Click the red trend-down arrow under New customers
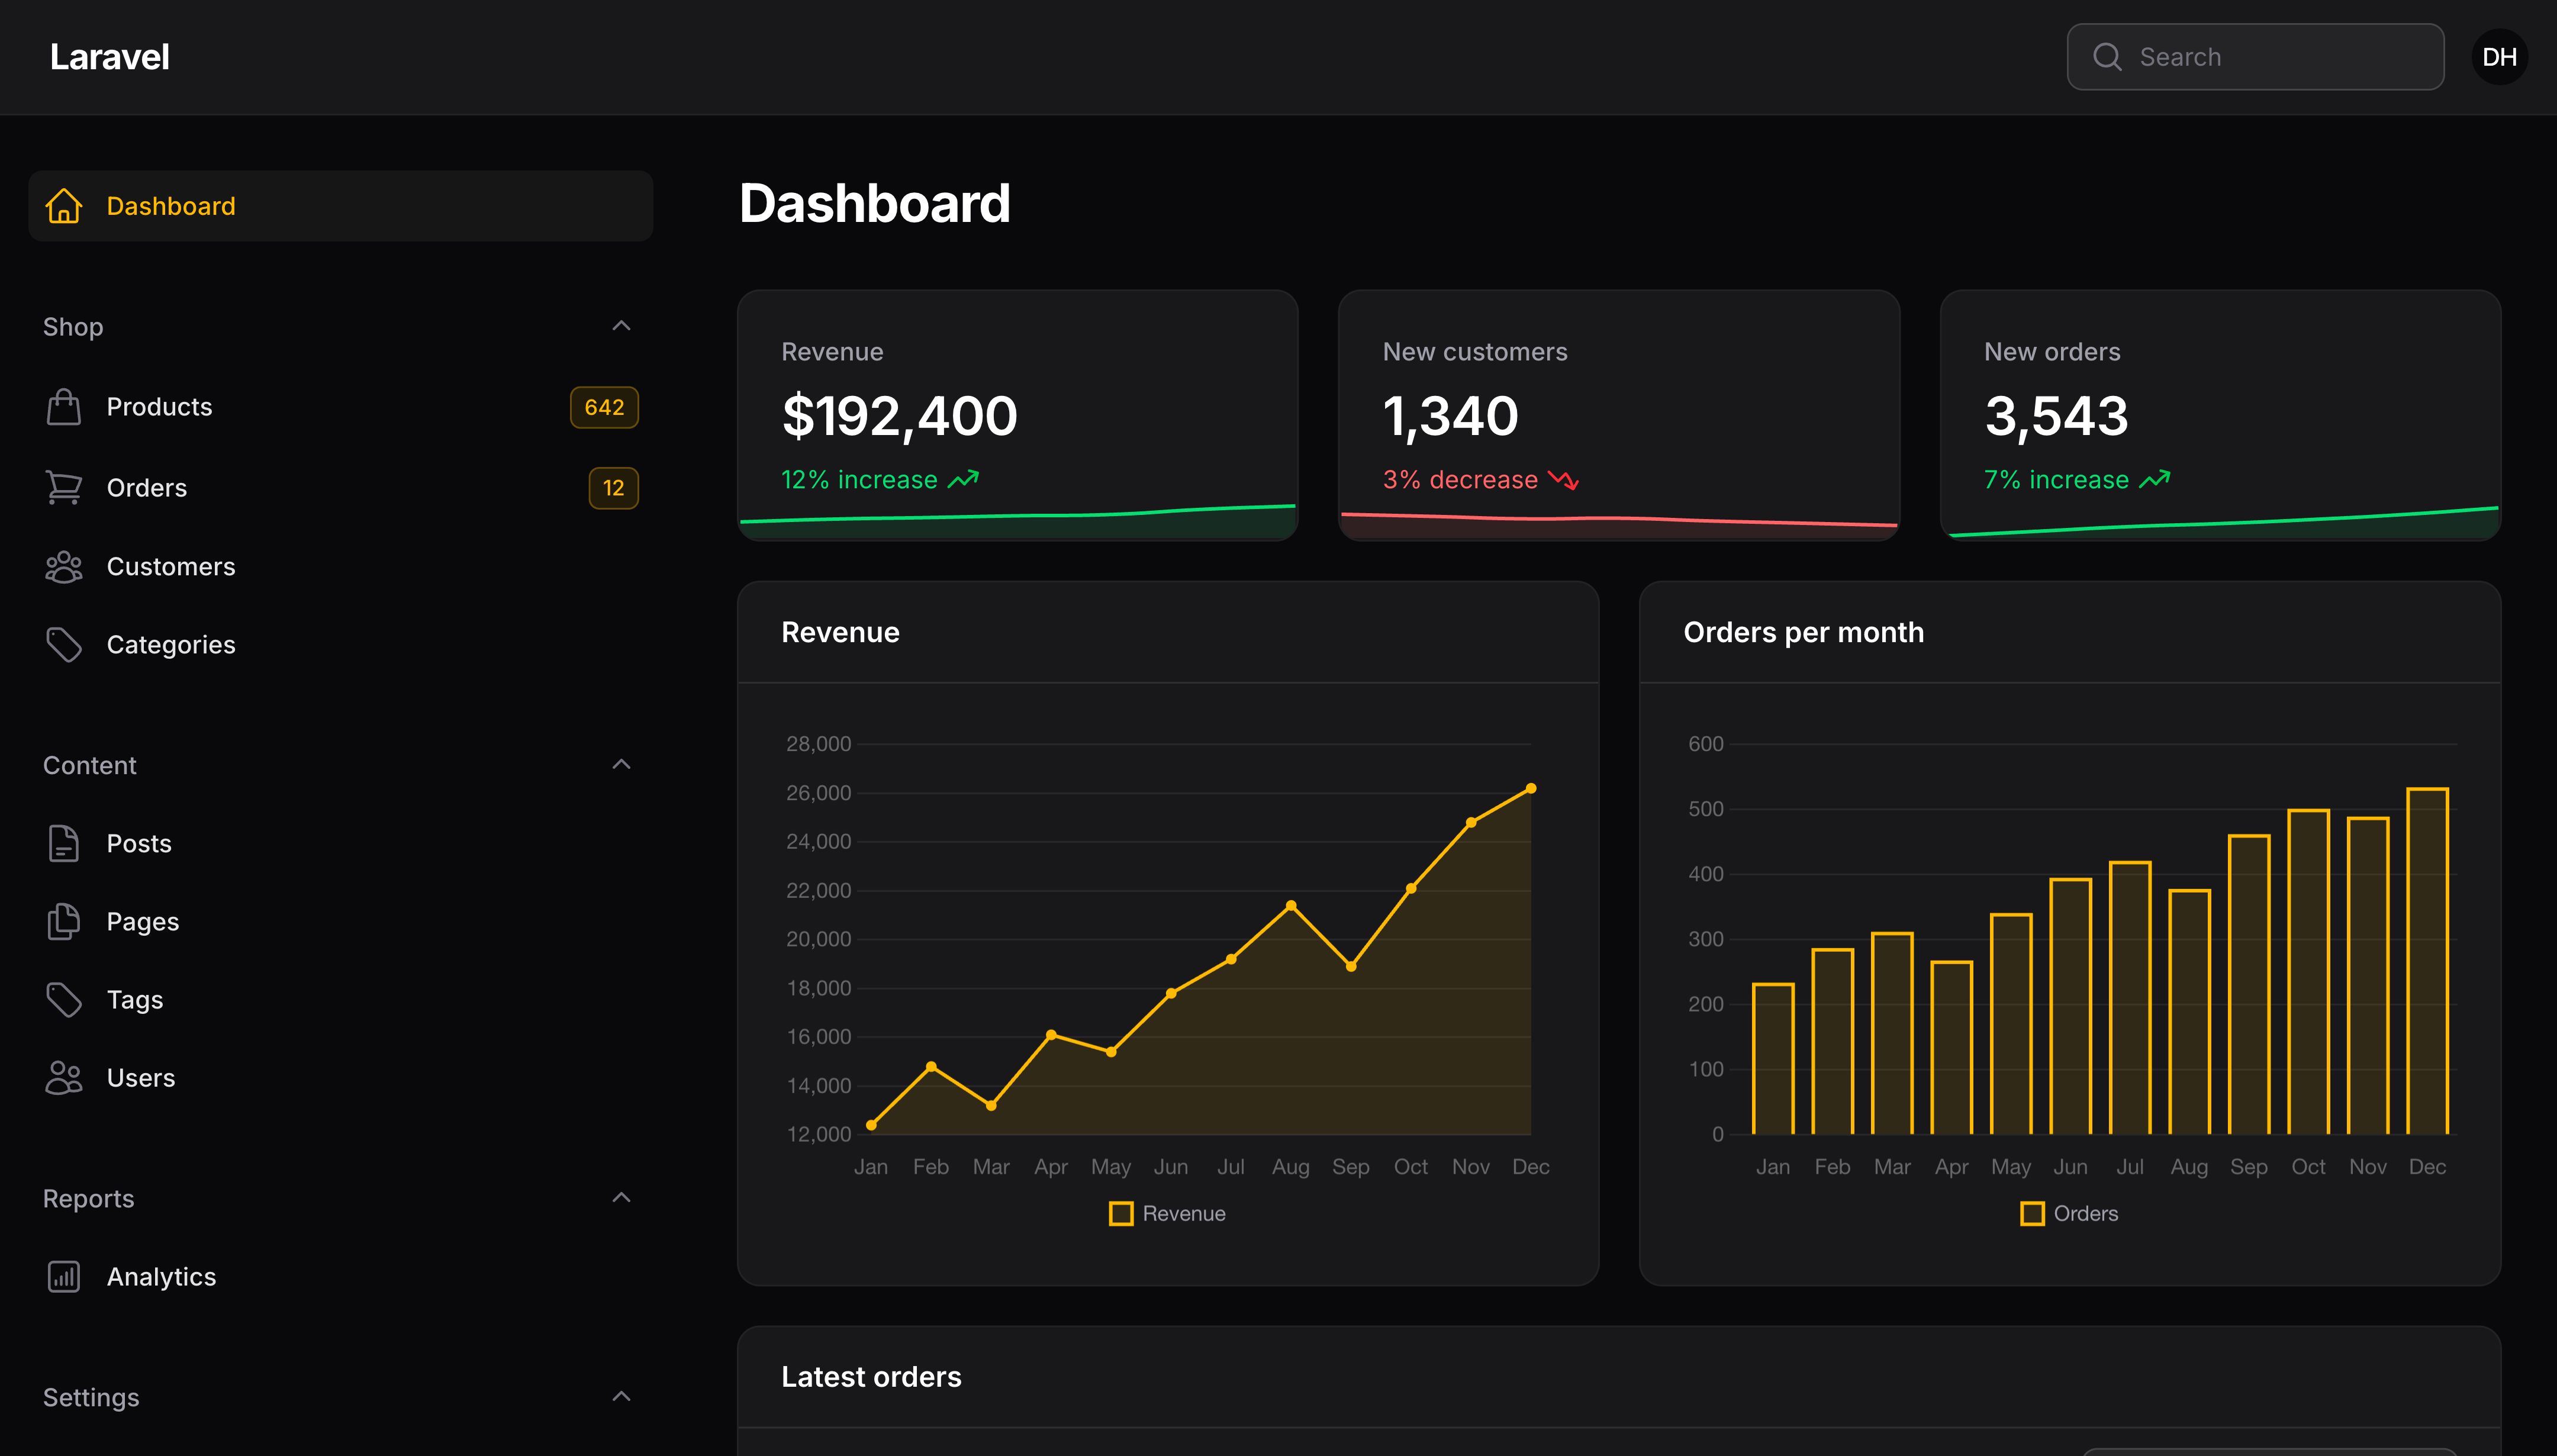This screenshot has height=1456, width=2557. [x=1563, y=480]
